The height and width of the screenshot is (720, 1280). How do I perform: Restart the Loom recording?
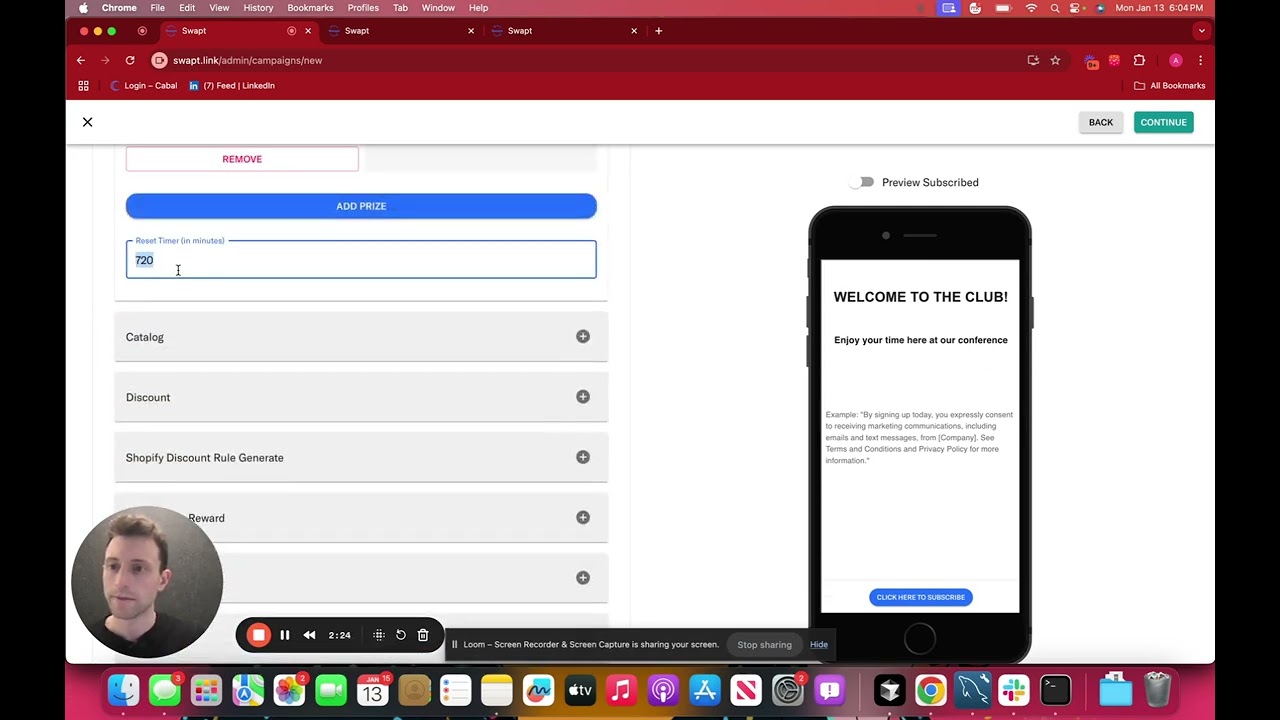(x=401, y=635)
